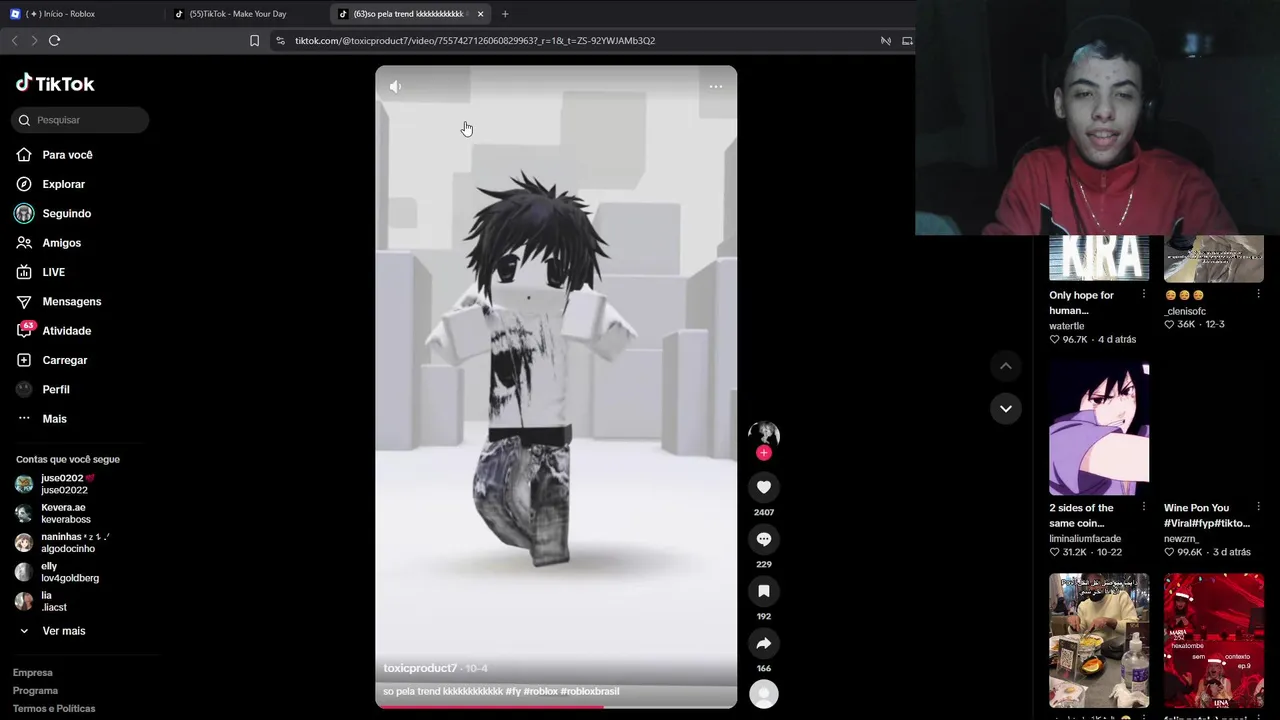This screenshot has height=720, width=1280.
Task: Open Termos e Políticas footer link
Action: pos(54,709)
